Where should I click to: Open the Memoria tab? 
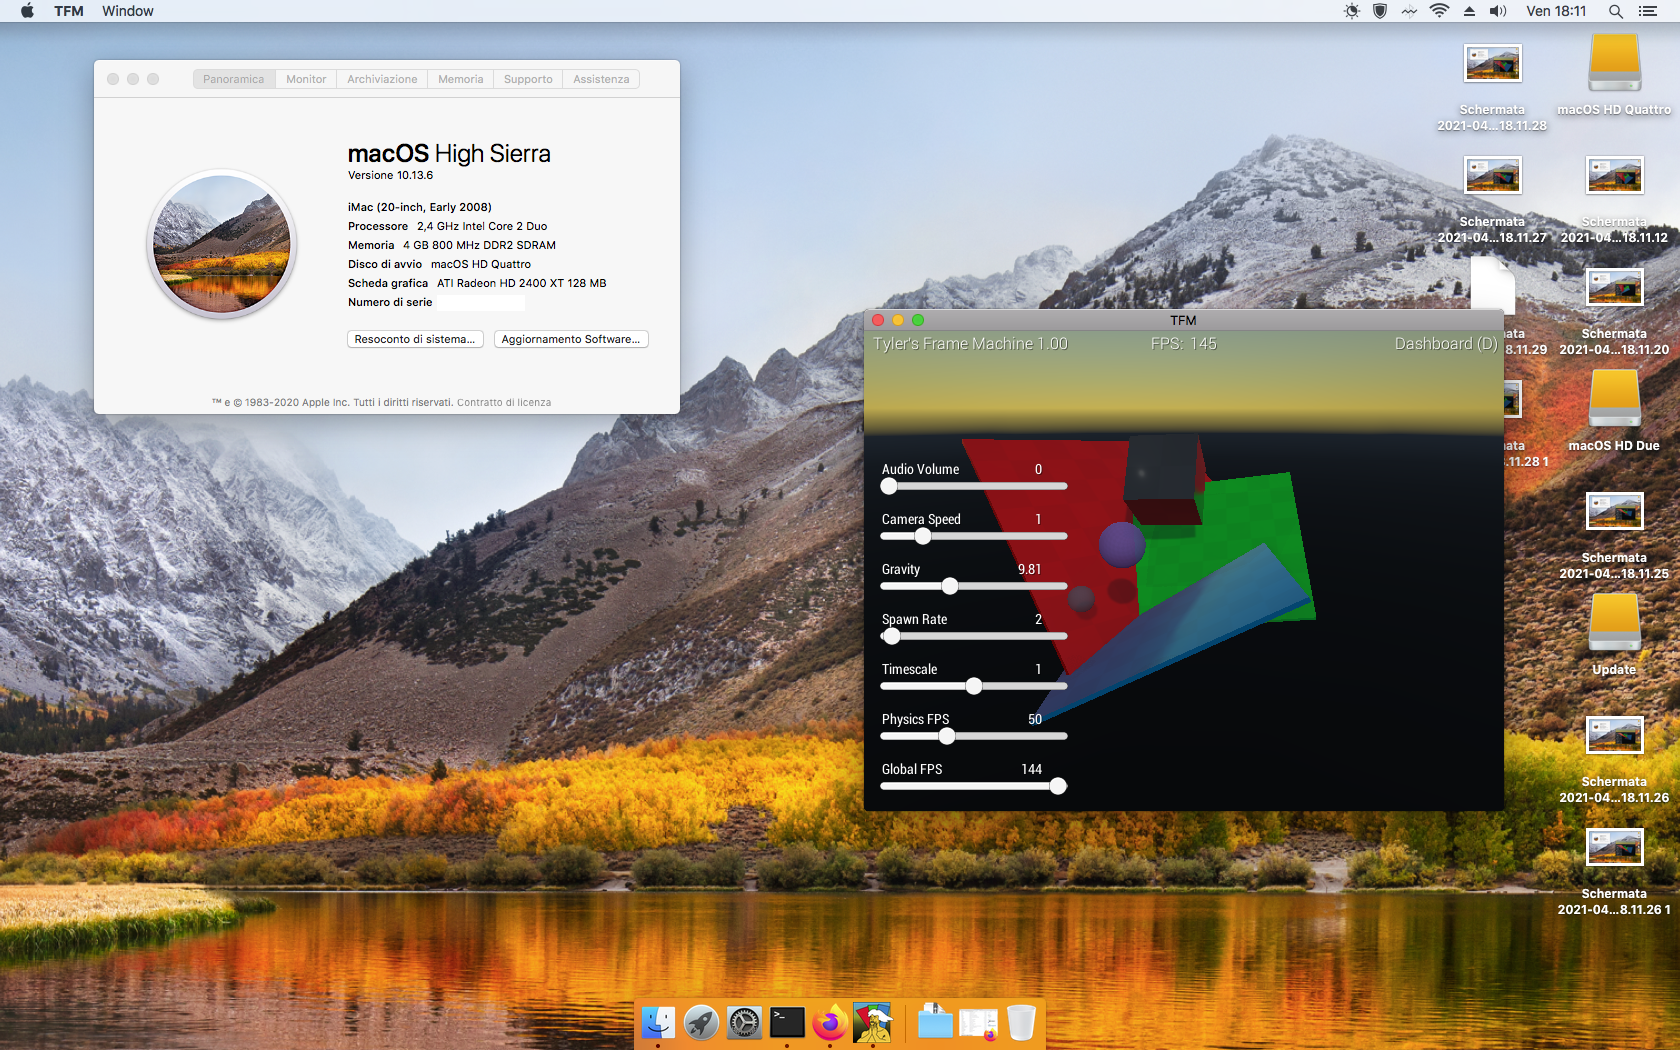pyautogui.click(x=460, y=79)
